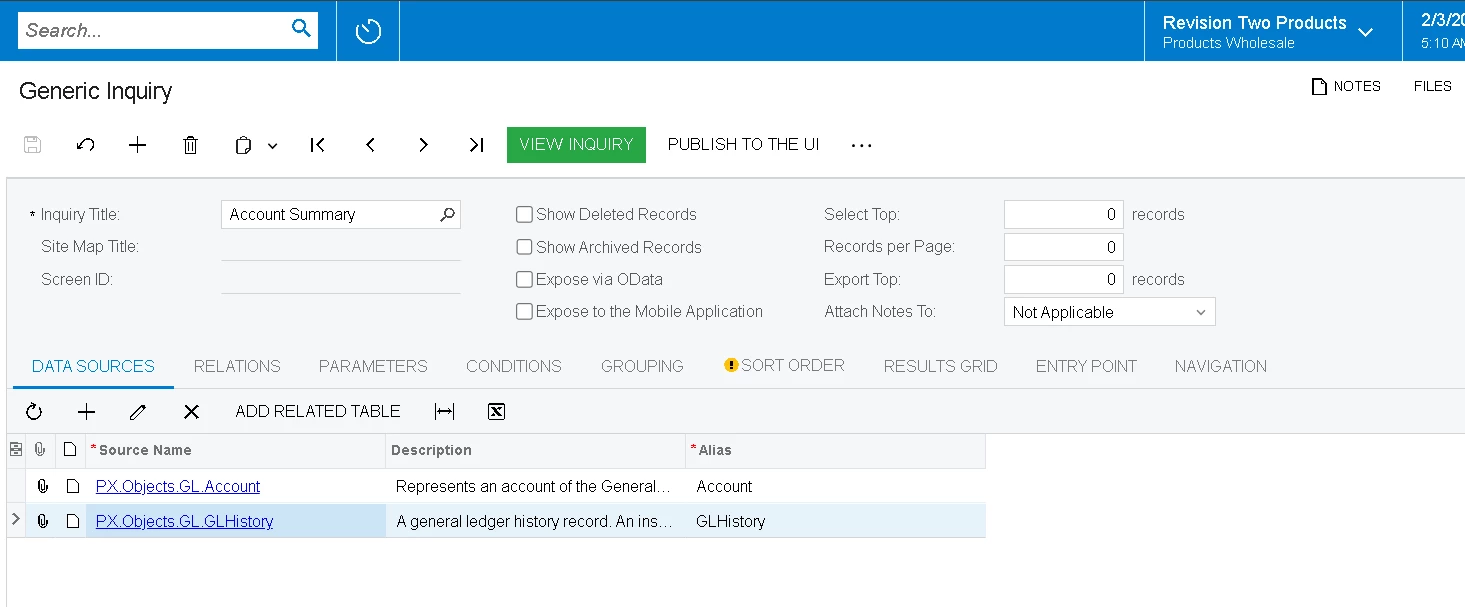Delete the selected data source row
This screenshot has height=607, width=1465.
tap(191, 412)
